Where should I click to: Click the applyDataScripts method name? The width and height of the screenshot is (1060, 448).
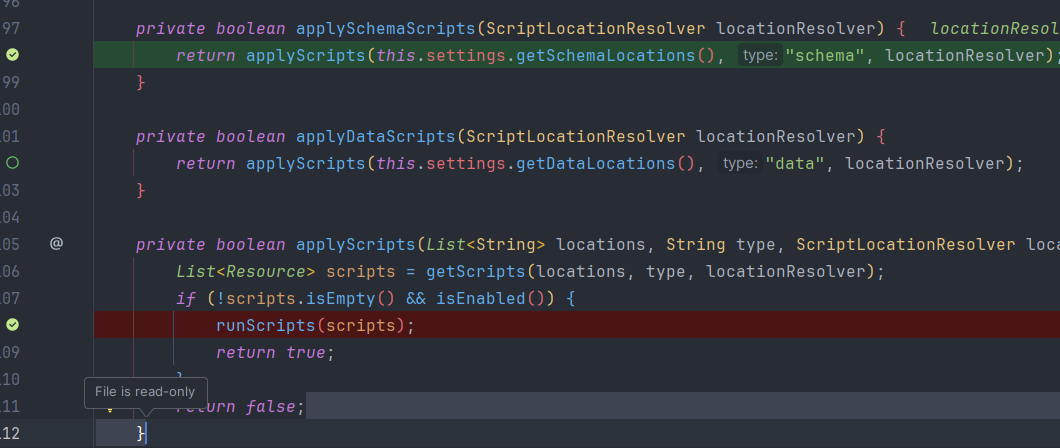tap(376, 136)
